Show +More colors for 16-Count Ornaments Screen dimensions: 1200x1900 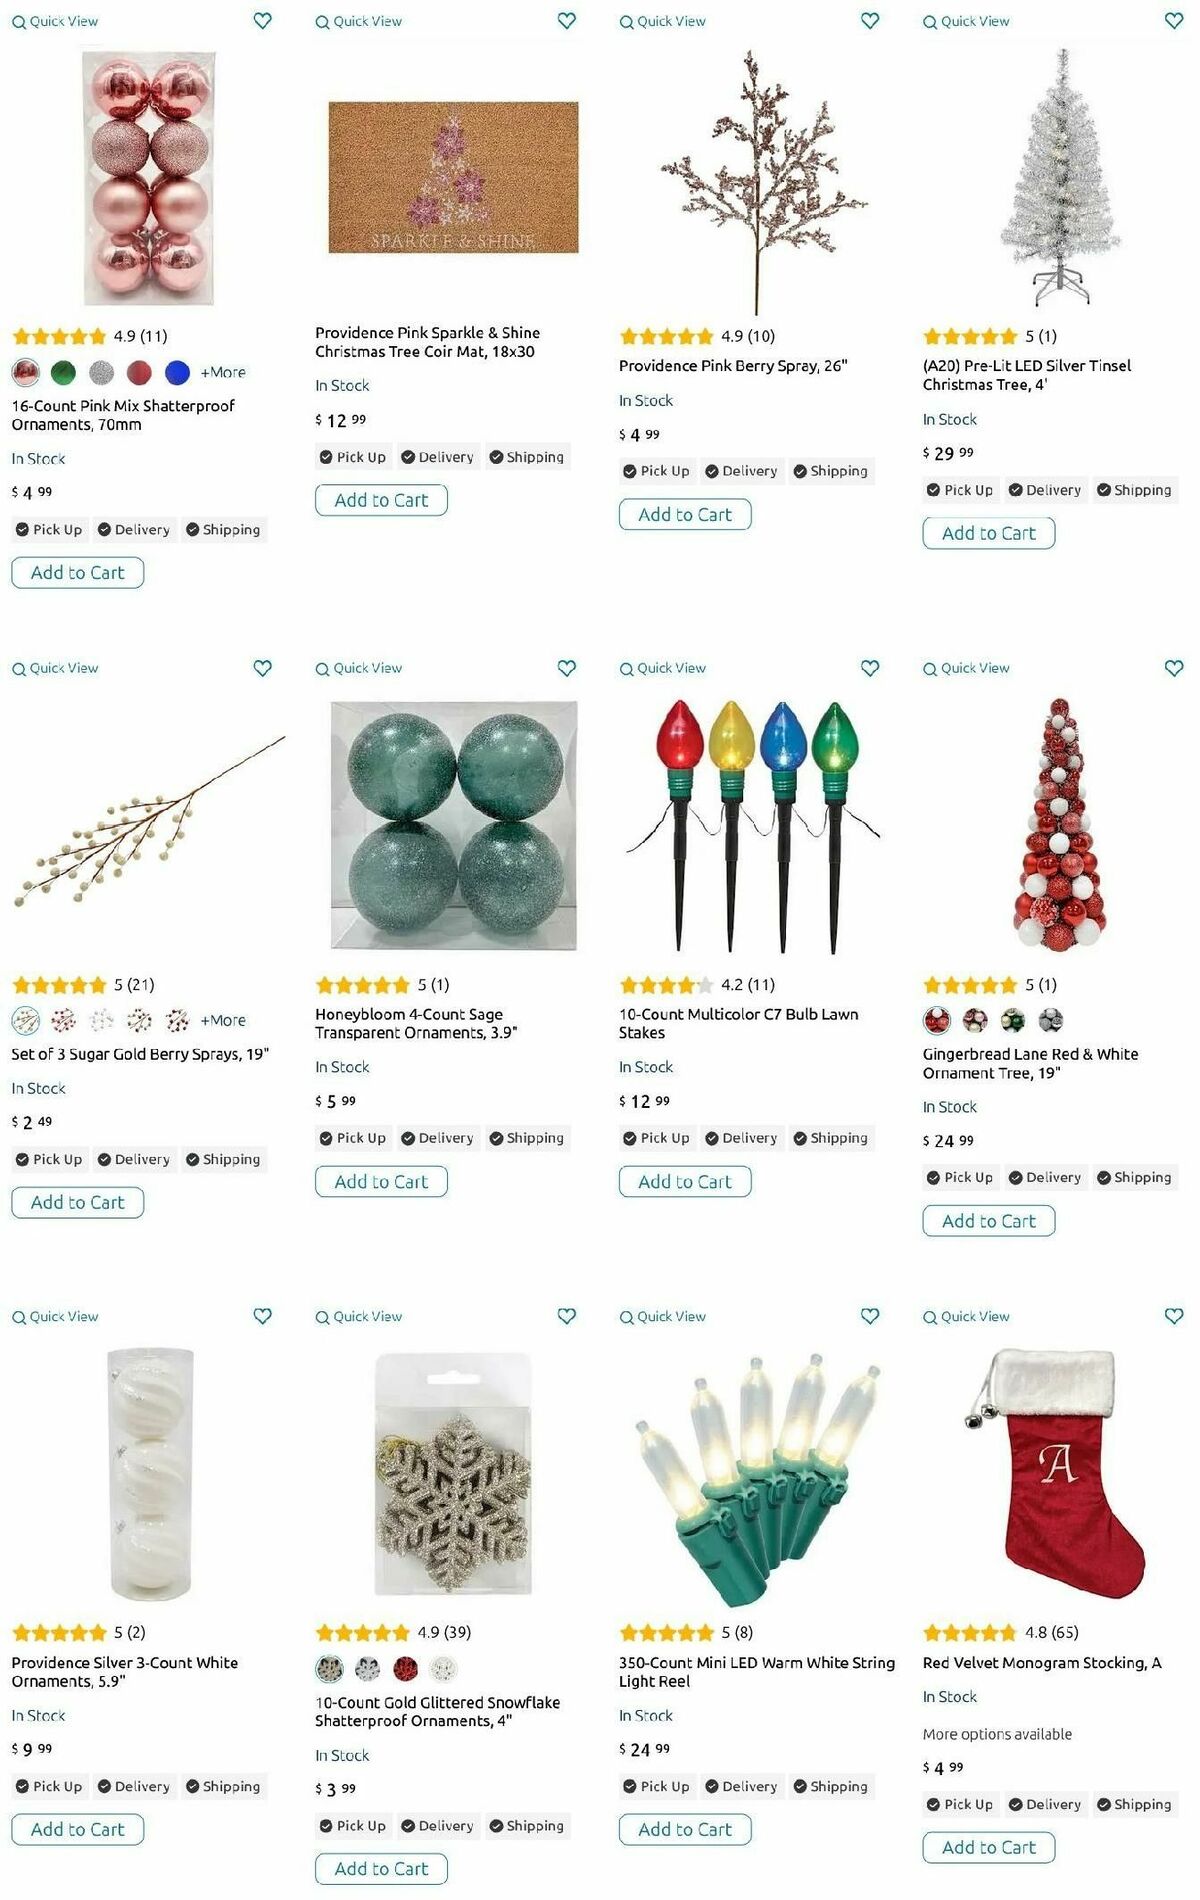click(223, 372)
